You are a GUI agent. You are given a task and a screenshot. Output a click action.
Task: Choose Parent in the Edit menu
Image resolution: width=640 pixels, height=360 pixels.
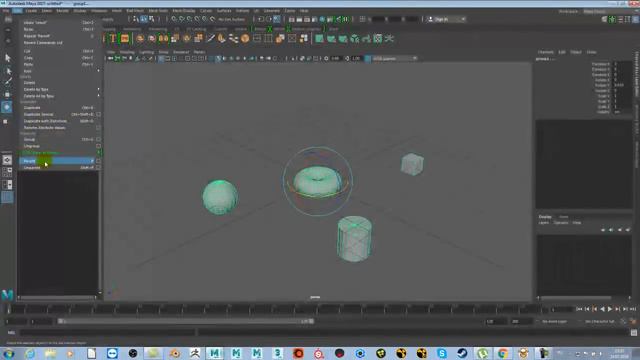click(x=29, y=161)
